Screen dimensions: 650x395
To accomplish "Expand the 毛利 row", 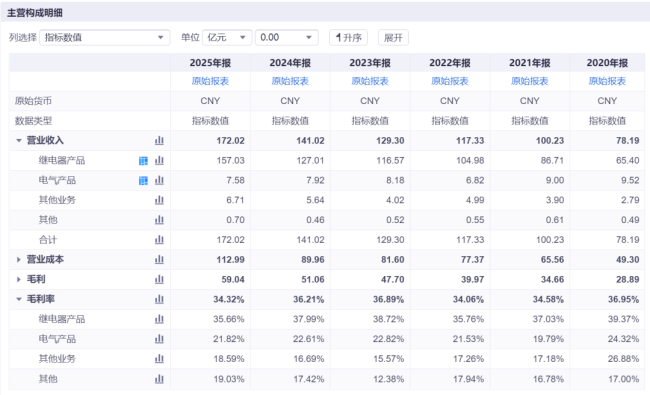I will (19, 279).
